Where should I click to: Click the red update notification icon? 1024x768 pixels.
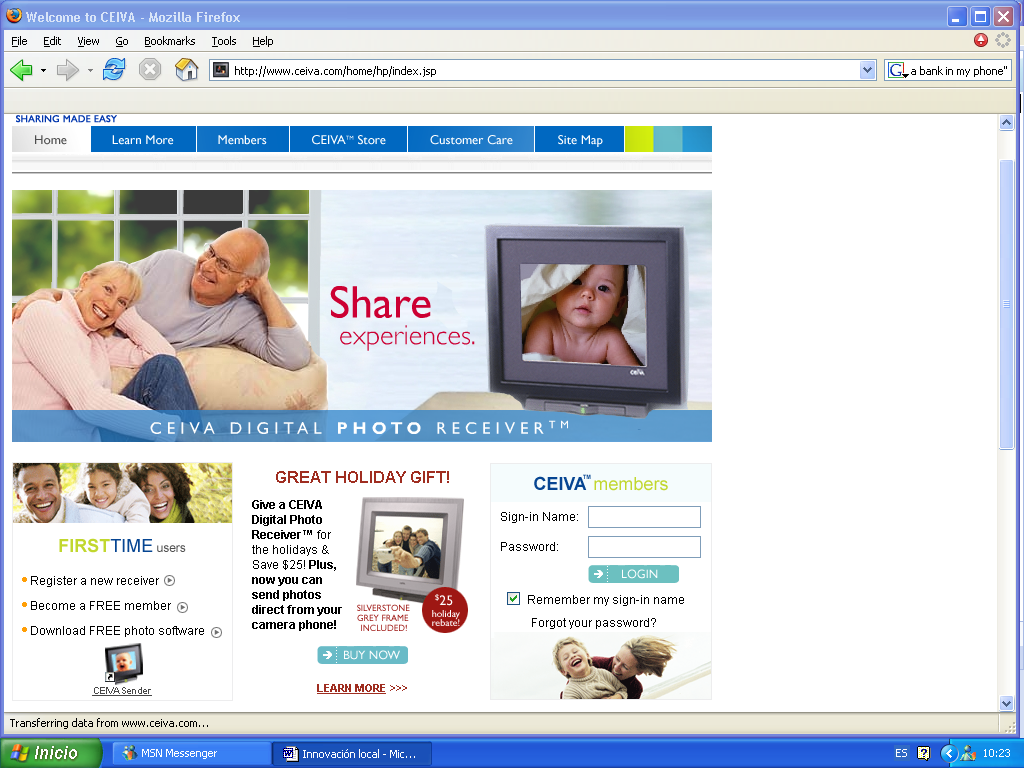(x=980, y=40)
